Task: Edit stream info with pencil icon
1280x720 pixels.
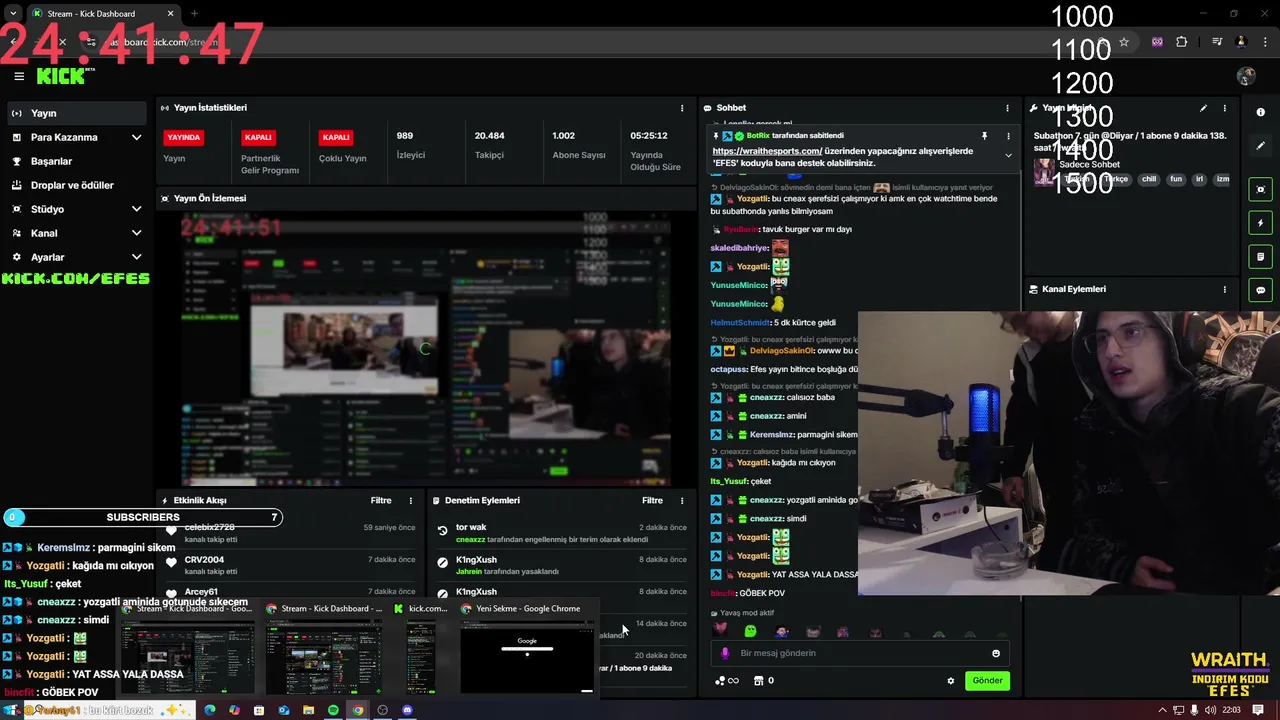Action: 1203,108
